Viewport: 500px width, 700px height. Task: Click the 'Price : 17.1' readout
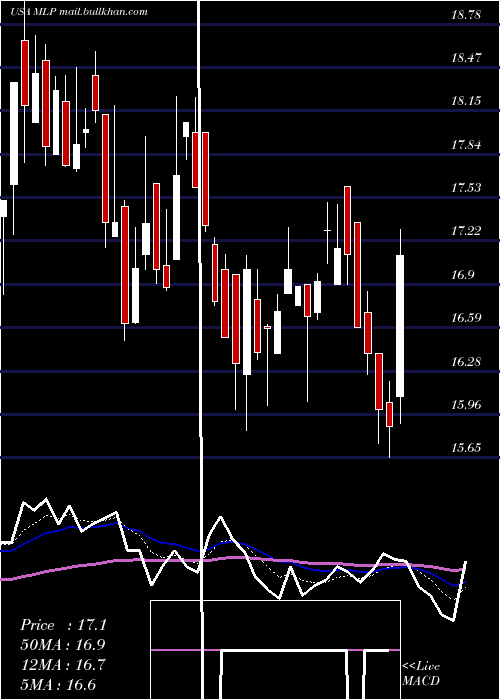click(x=63, y=625)
